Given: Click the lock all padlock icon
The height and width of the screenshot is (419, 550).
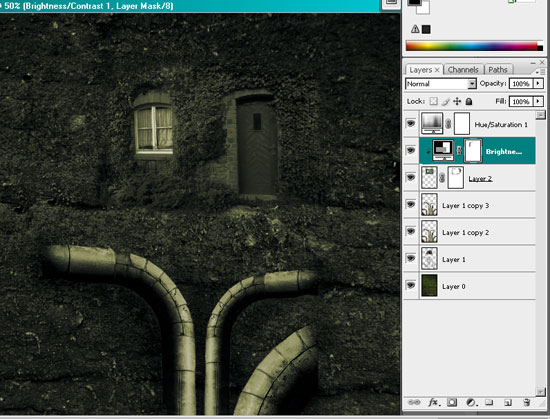Looking at the screenshot, I should tap(469, 101).
